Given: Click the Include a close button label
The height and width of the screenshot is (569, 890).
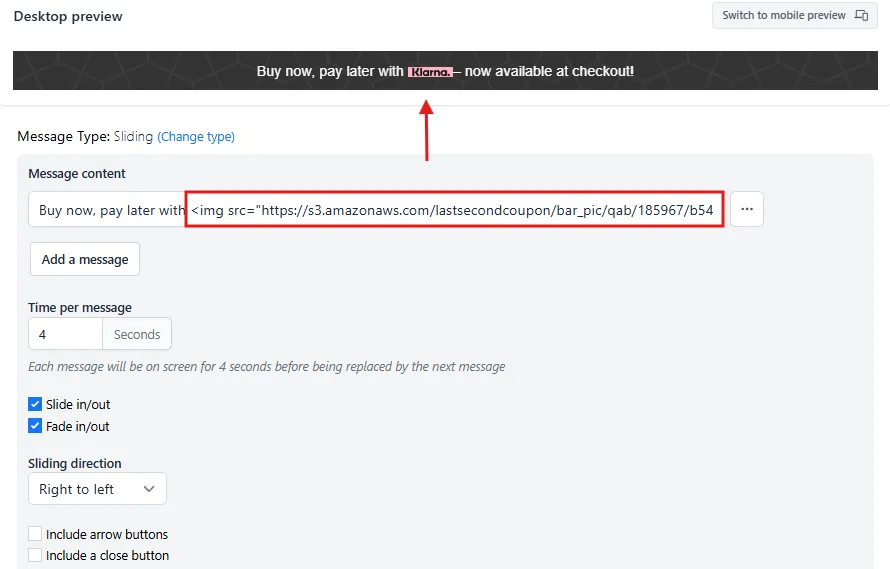Looking at the screenshot, I should point(107,555).
